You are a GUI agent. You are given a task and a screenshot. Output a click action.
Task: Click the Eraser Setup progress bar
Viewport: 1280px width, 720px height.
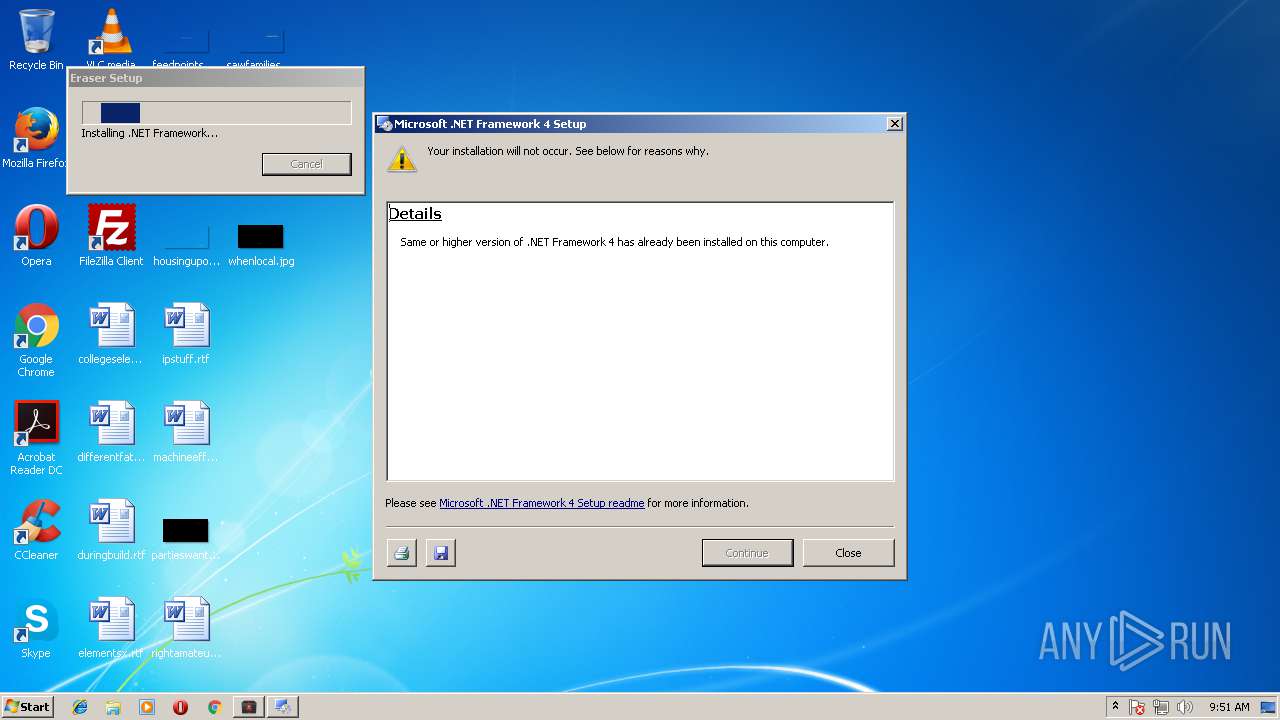click(216, 113)
